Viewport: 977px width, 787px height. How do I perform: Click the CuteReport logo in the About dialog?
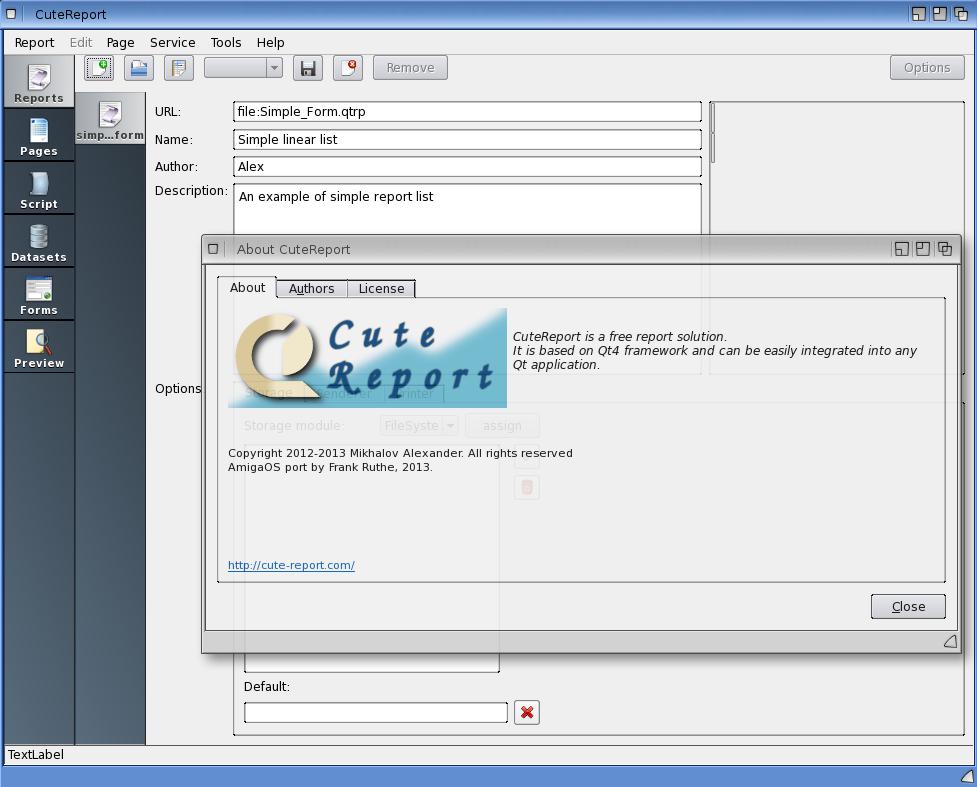coord(368,358)
